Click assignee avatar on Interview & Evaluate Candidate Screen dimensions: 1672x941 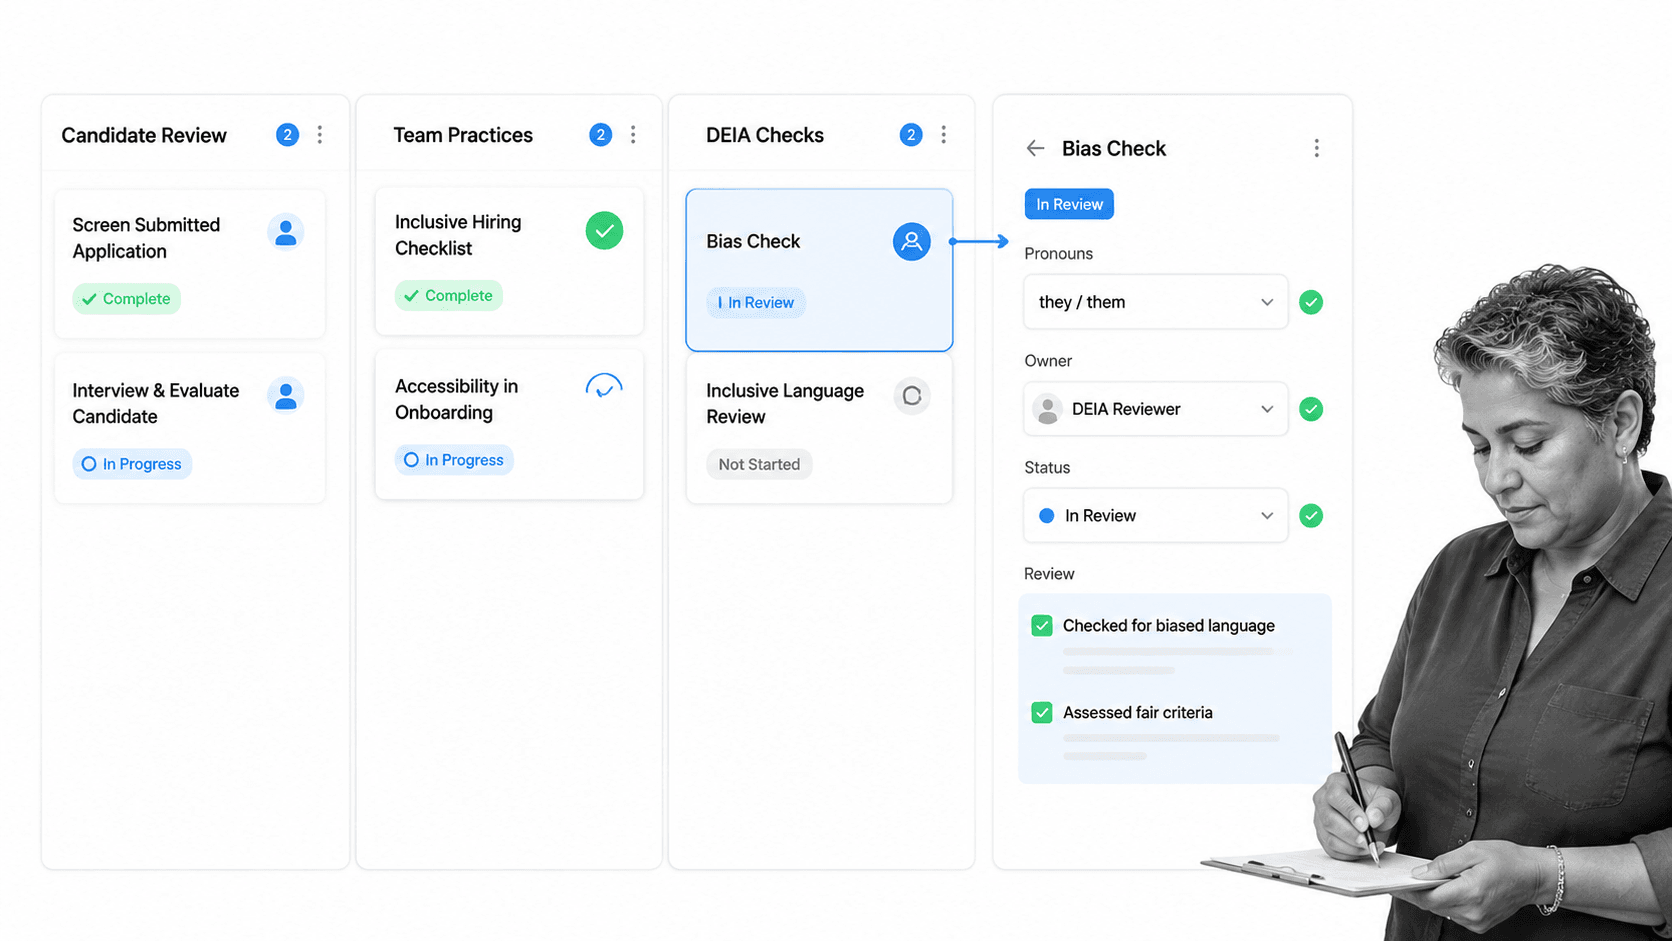[x=286, y=395]
